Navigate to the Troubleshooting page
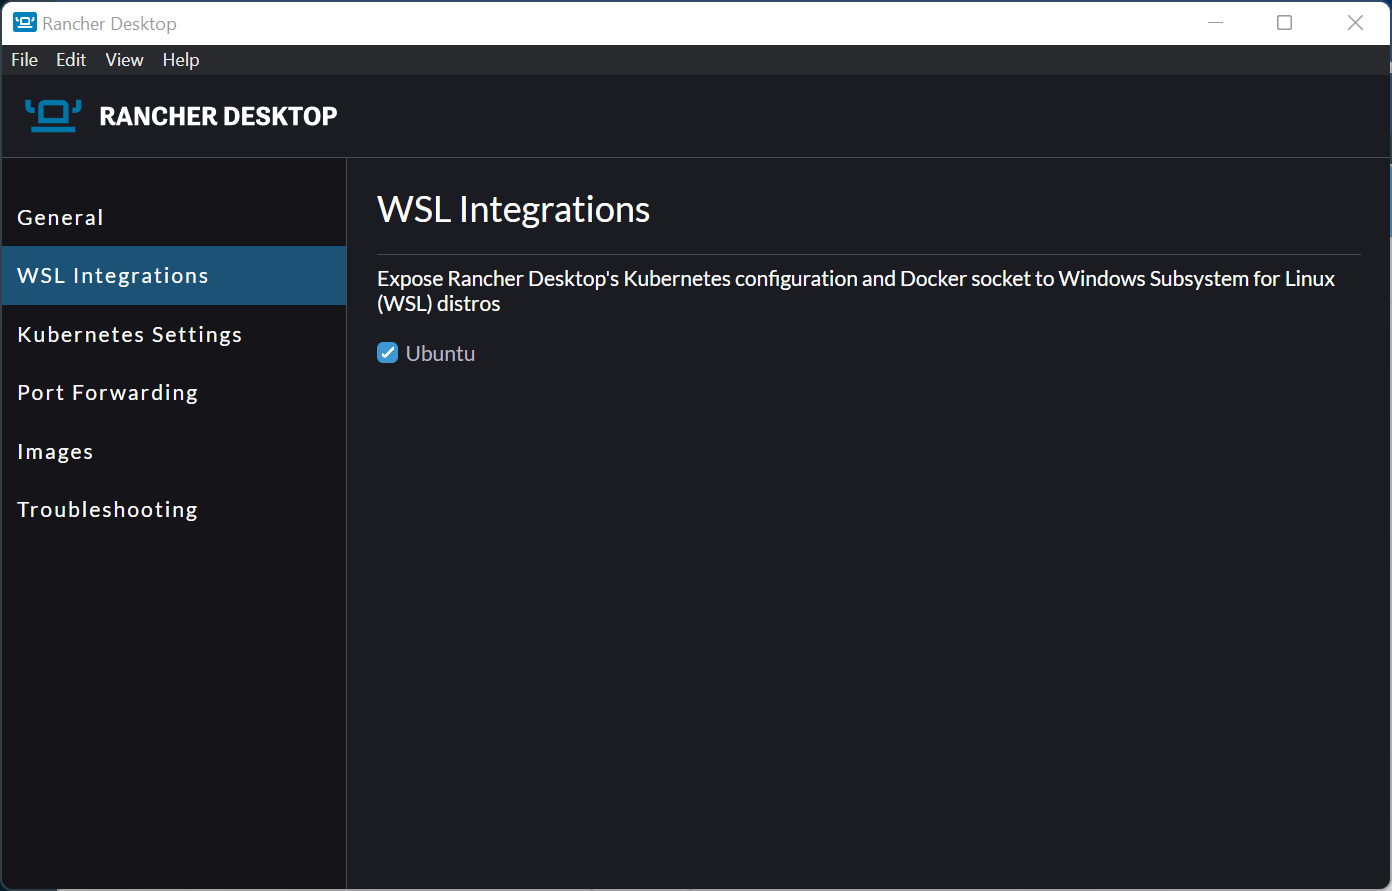This screenshot has height=891, width=1392. (x=174, y=510)
